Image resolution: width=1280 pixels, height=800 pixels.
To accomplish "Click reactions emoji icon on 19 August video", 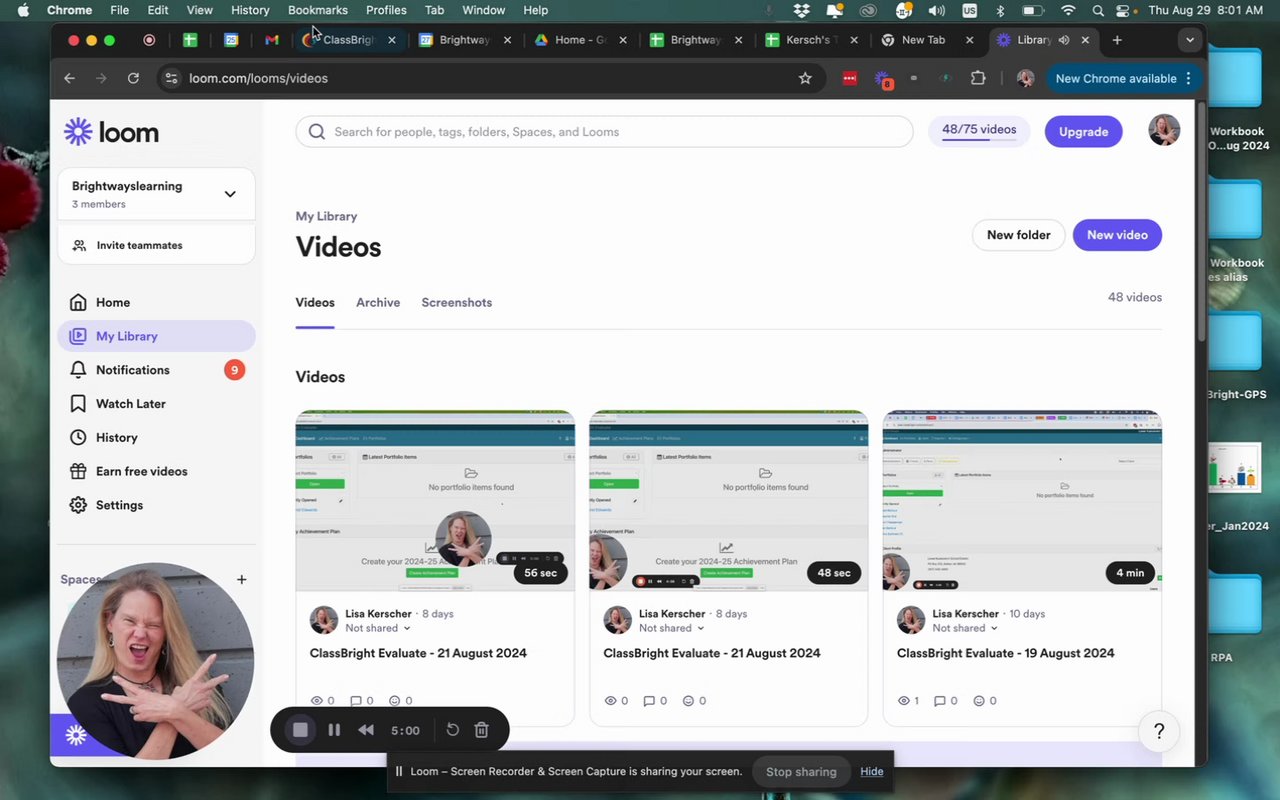I will (x=979, y=701).
